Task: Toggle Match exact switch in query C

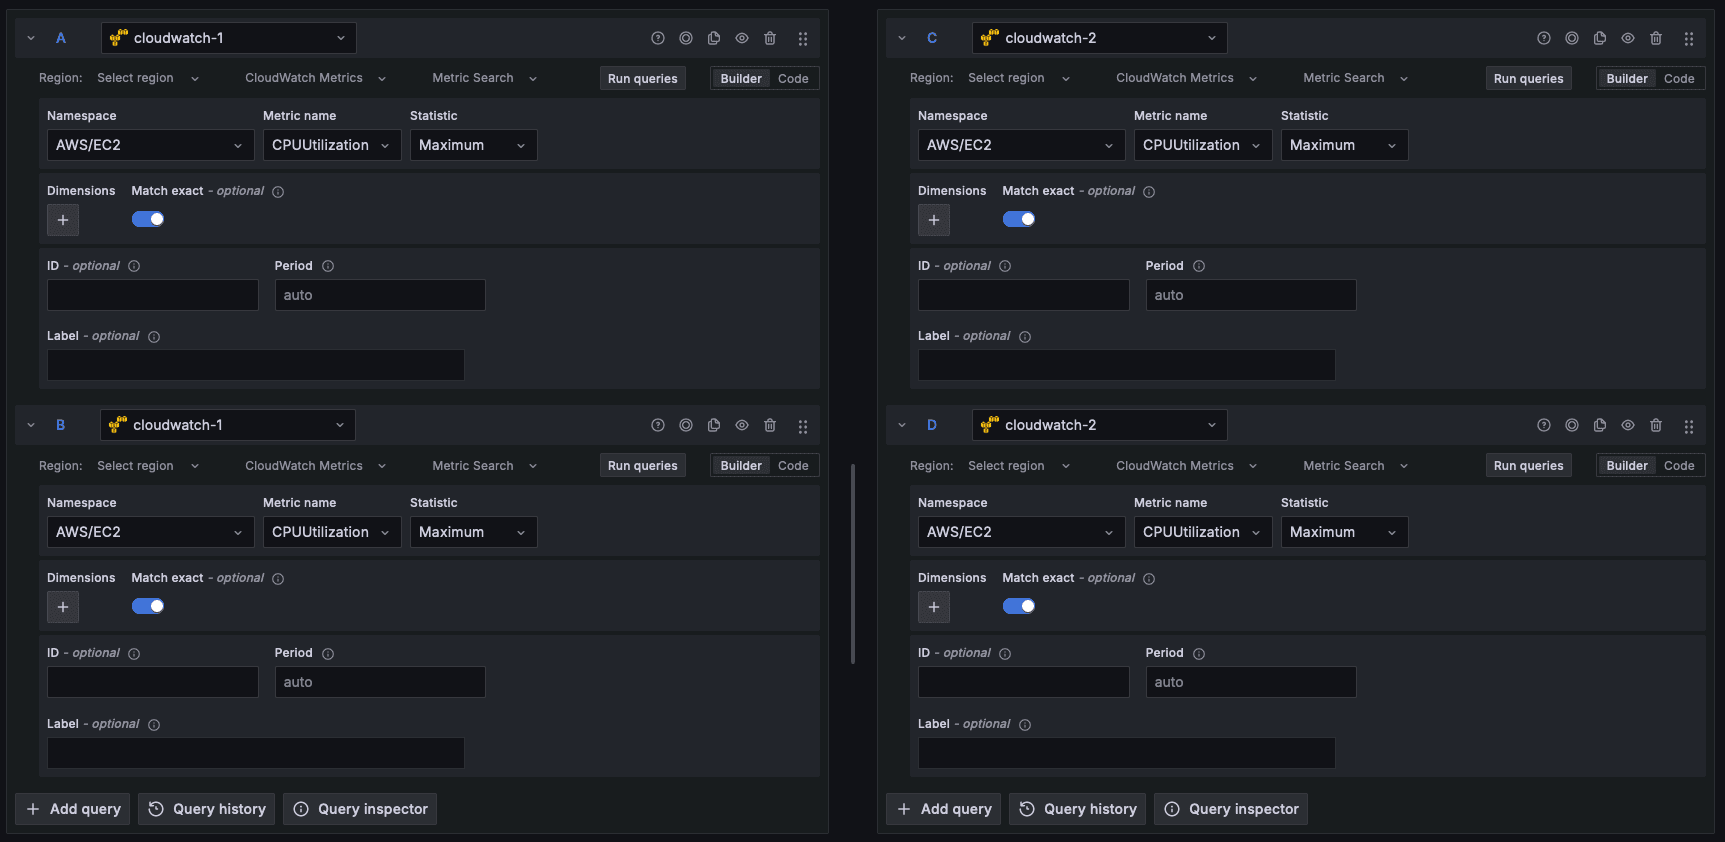Action: point(1019,219)
